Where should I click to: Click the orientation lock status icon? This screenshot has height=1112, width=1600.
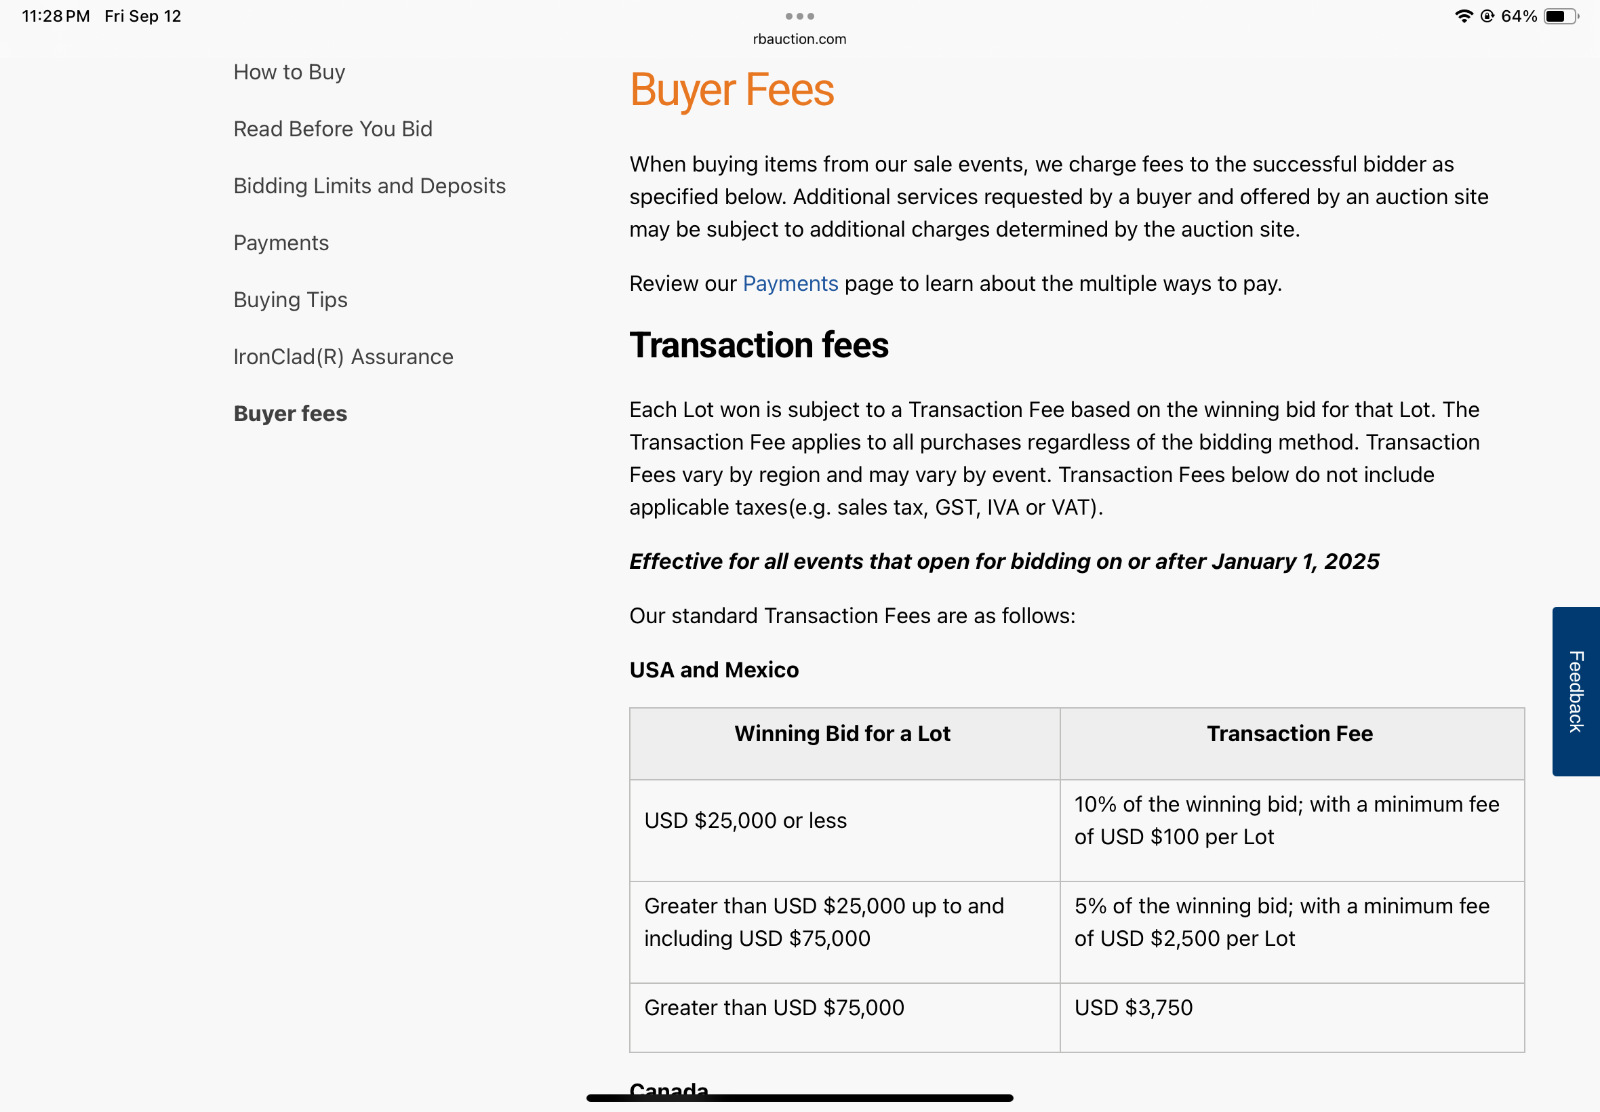(x=1487, y=16)
